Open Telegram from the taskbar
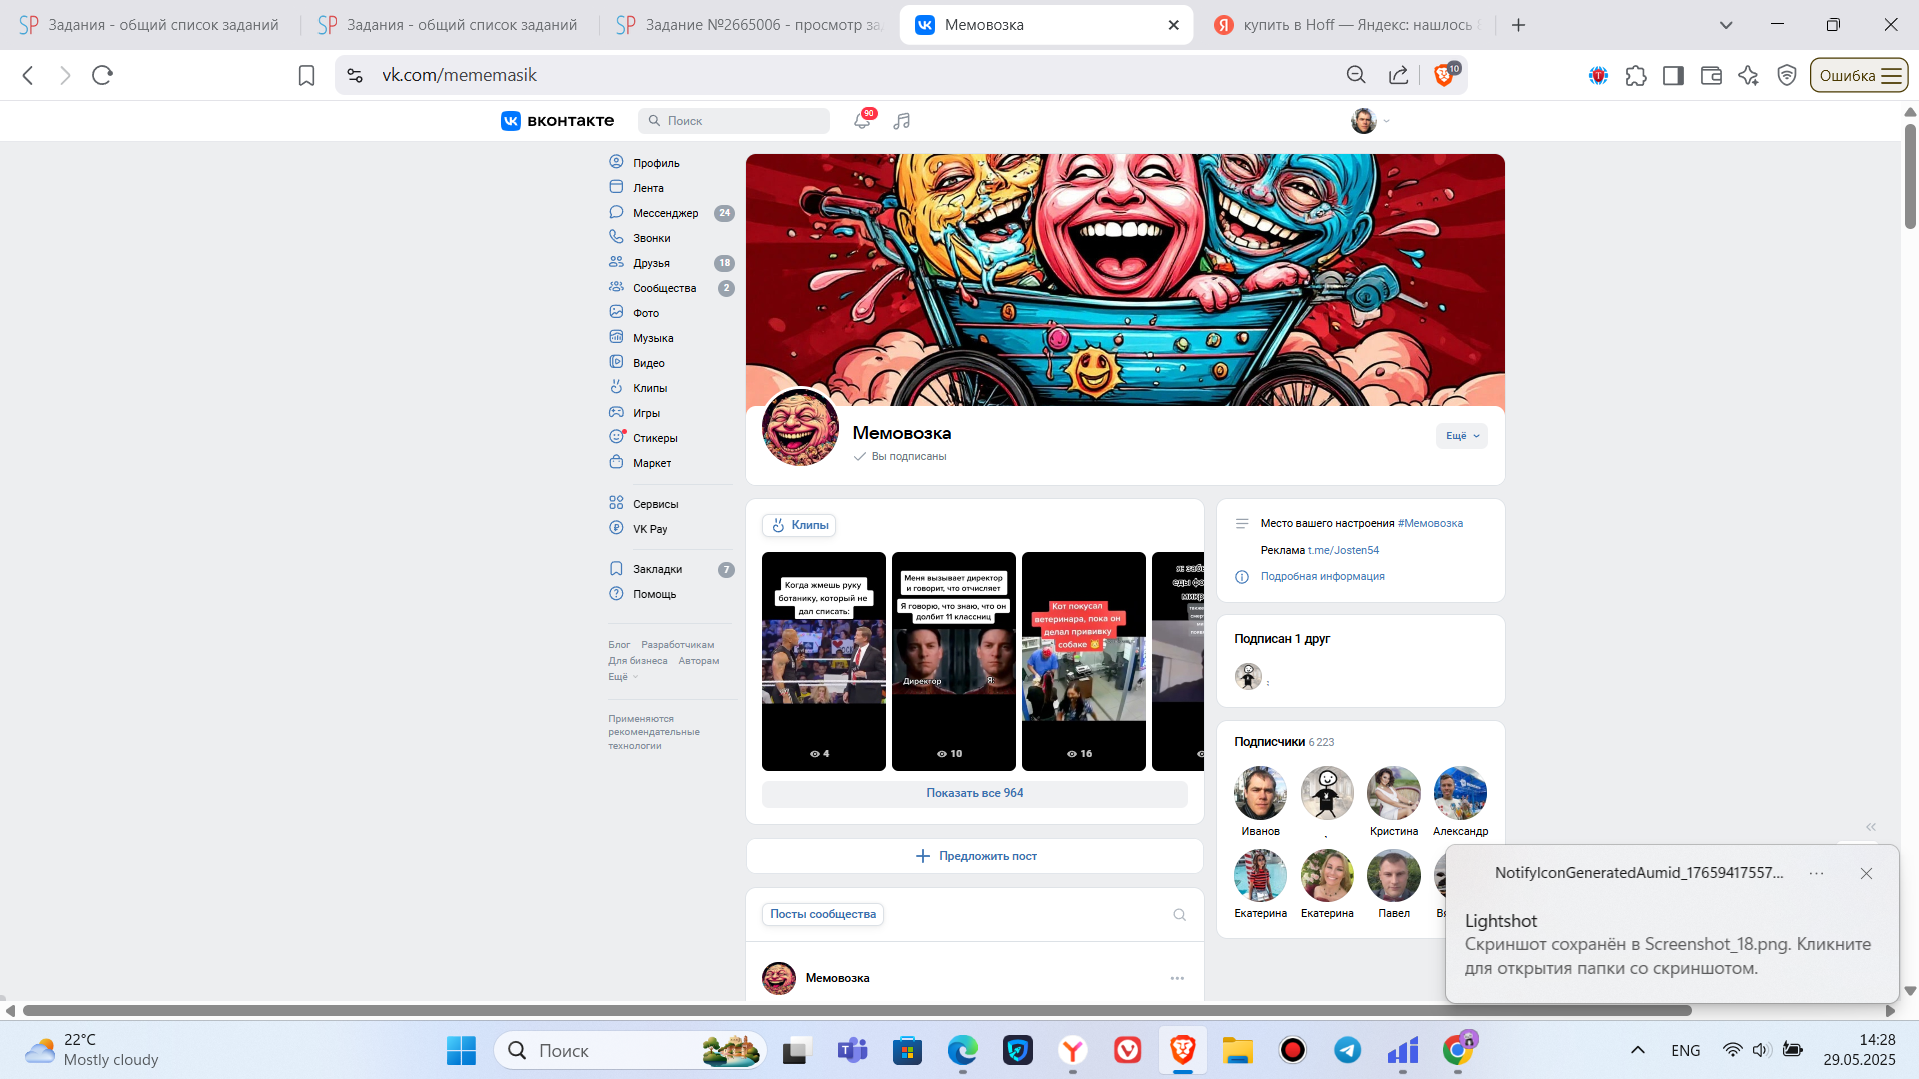 click(x=1348, y=1050)
